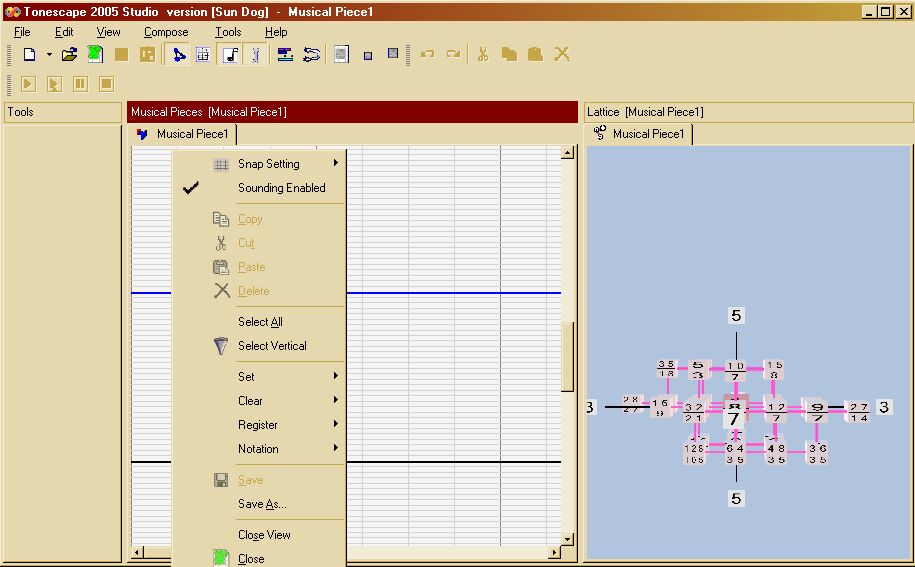Select the 27/14 node in the lattice
915x567 pixels.
tap(858, 412)
